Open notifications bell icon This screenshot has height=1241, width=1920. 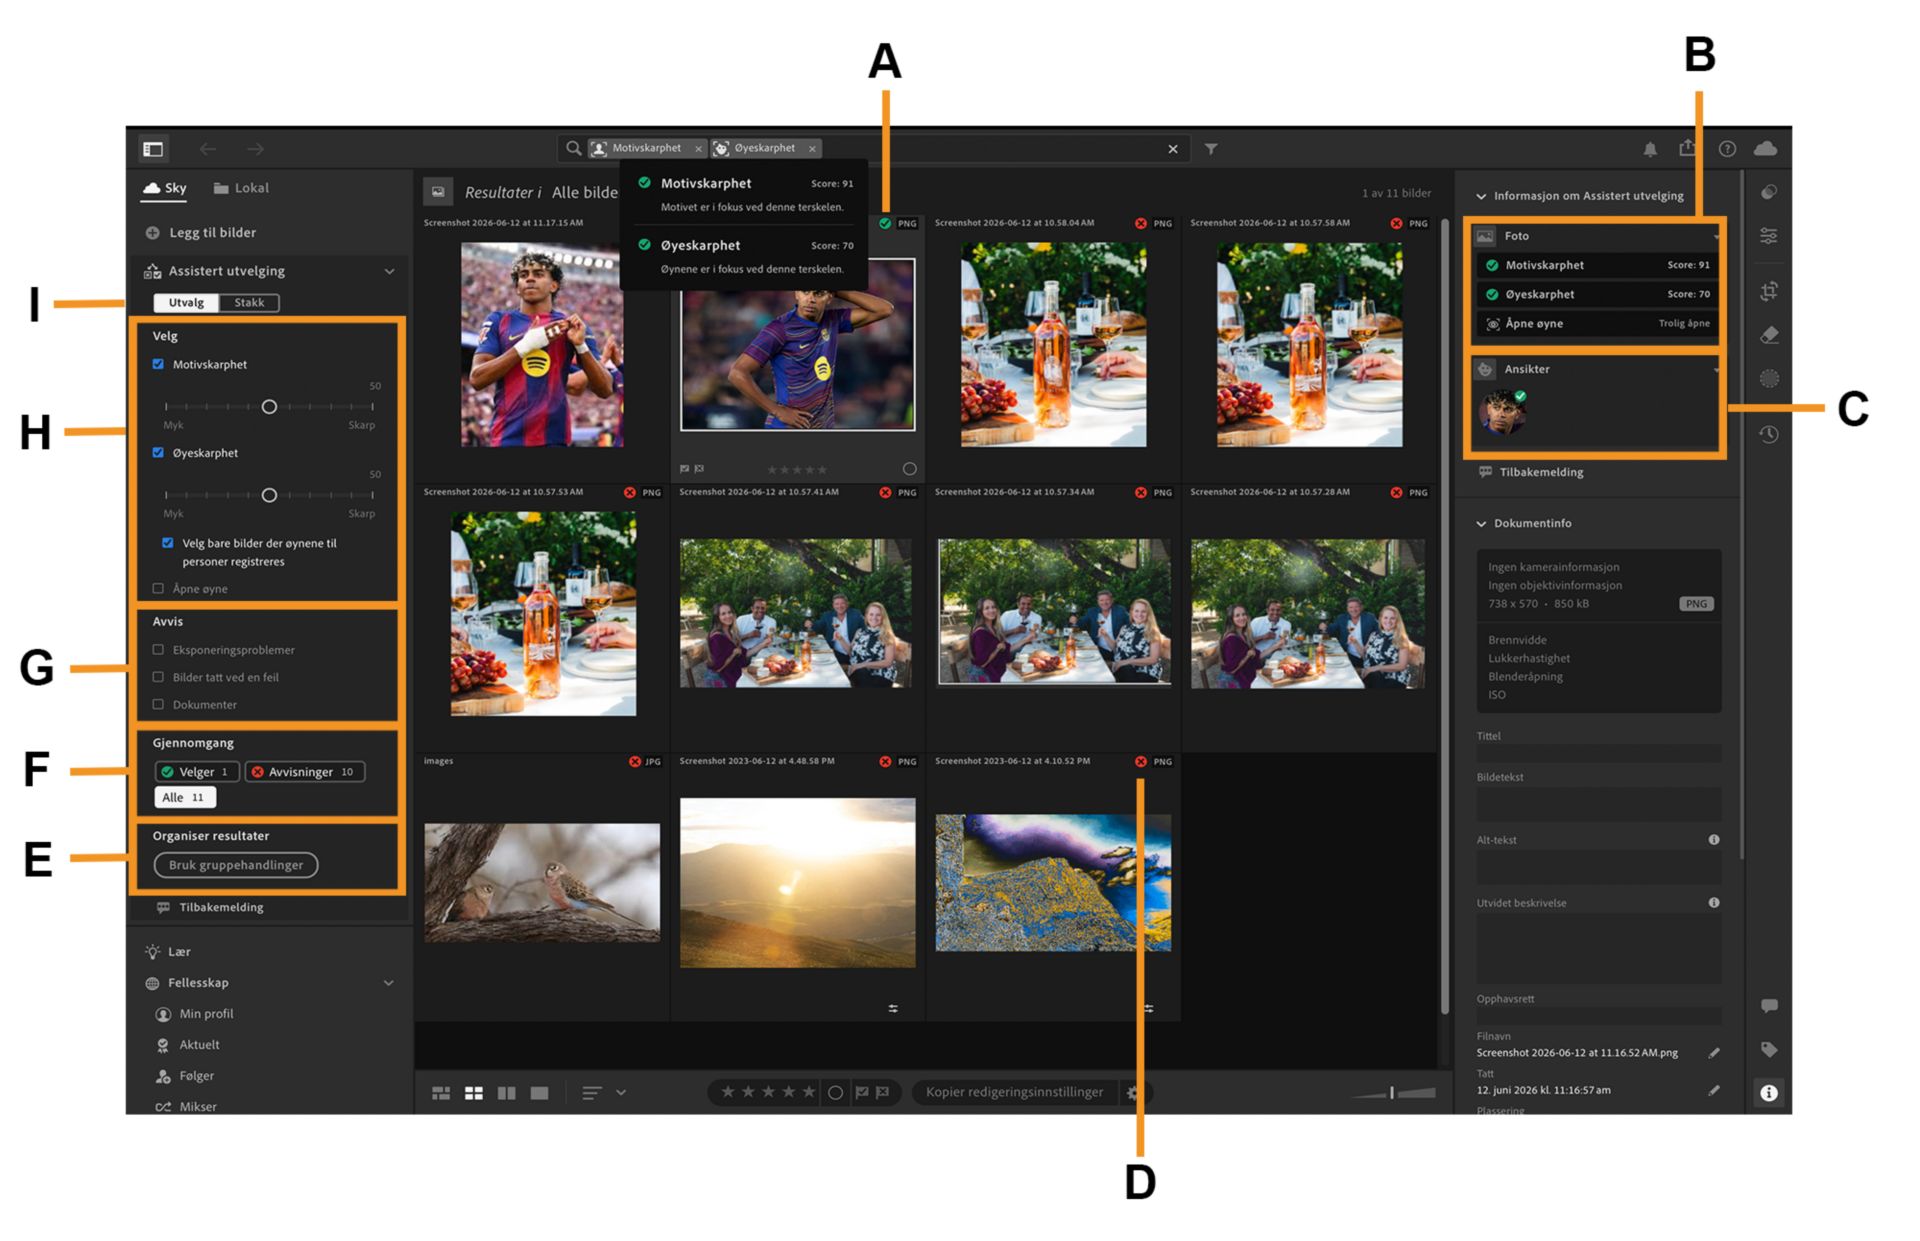[x=1650, y=149]
